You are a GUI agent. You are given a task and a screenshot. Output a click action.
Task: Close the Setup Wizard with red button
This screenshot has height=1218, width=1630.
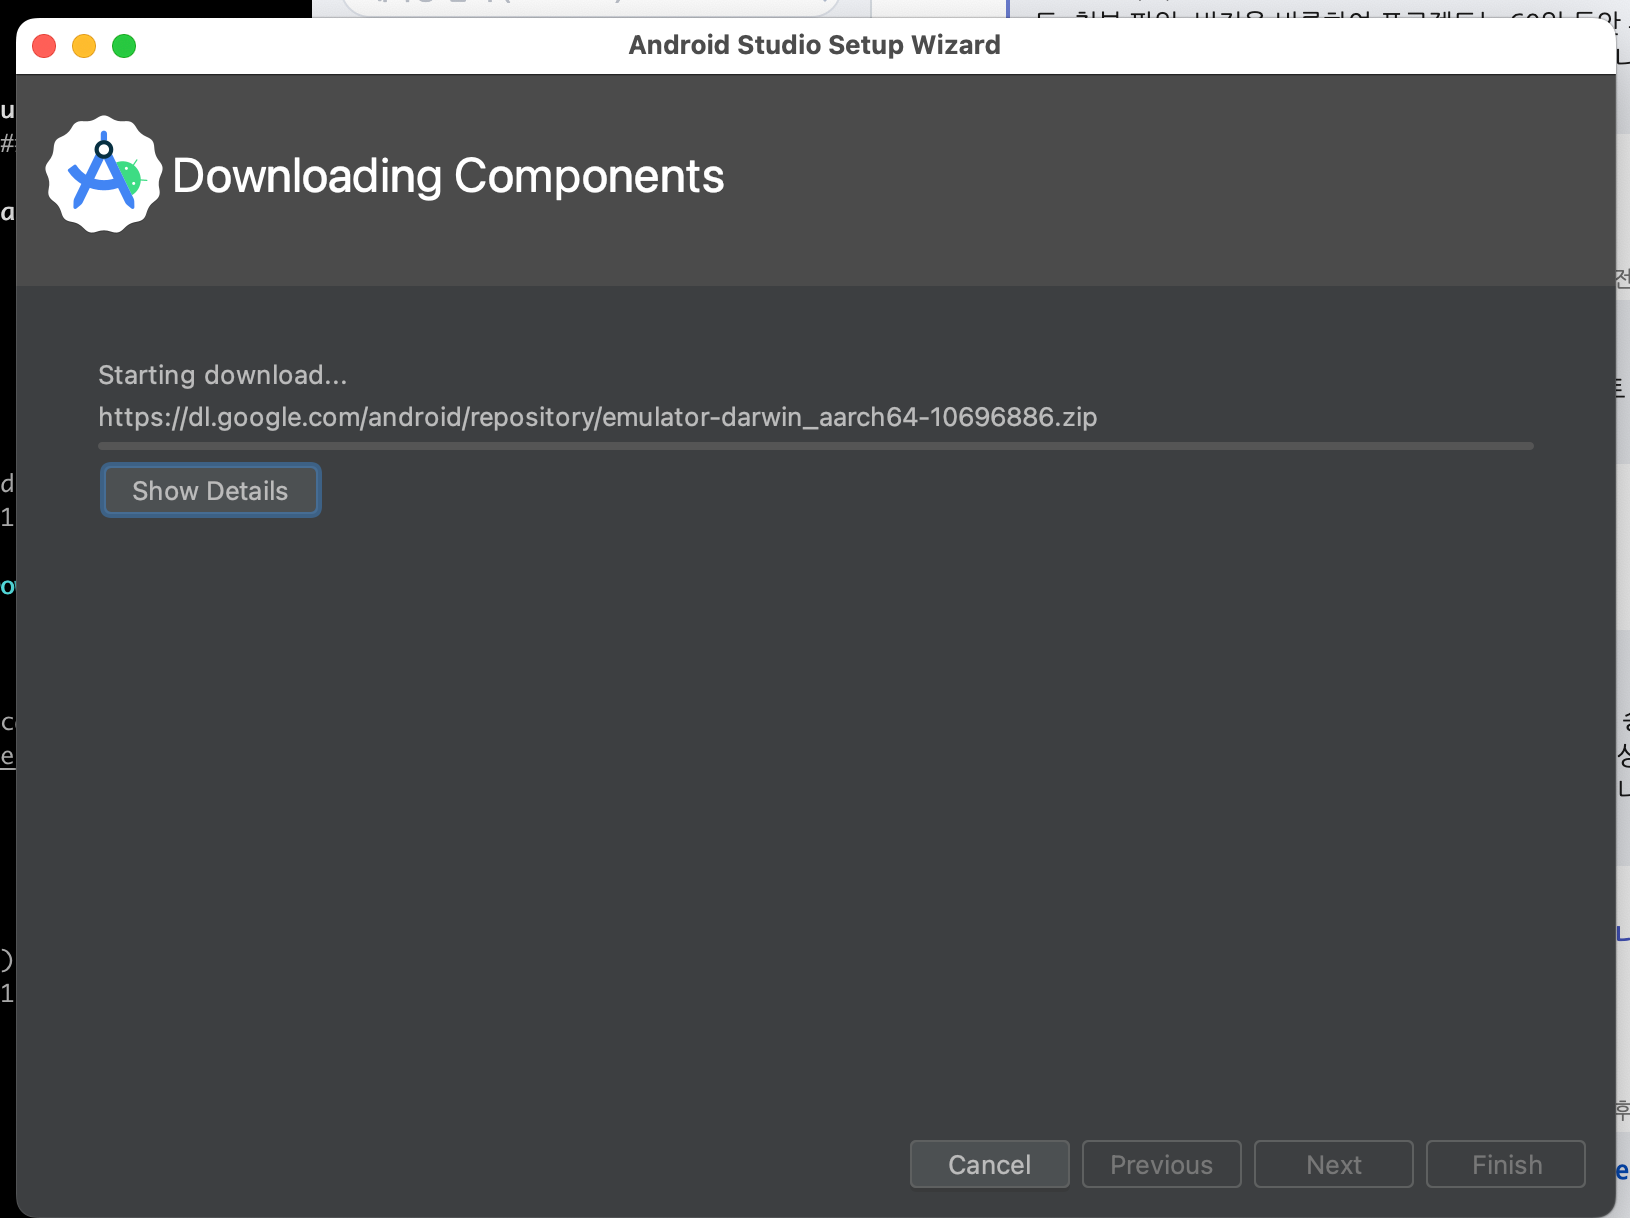pyautogui.click(x=44, y=46)
